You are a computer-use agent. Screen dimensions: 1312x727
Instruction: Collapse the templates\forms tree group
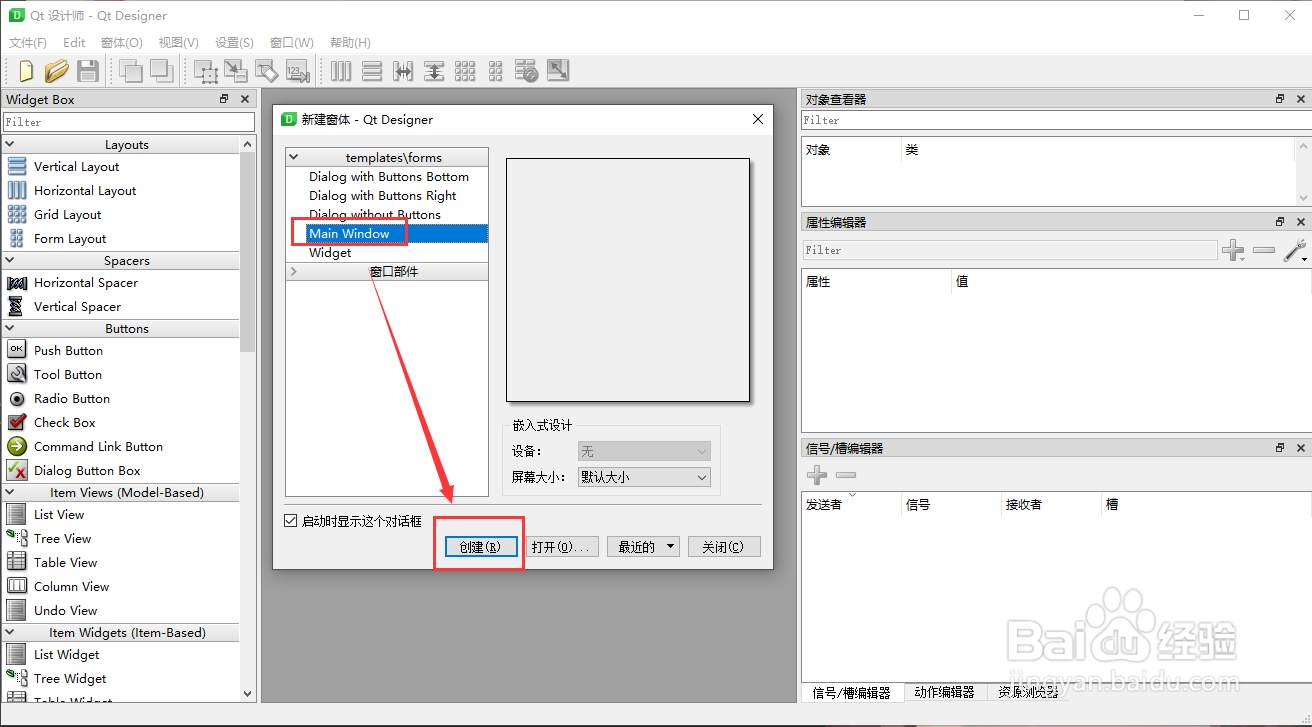pos(293,157)
